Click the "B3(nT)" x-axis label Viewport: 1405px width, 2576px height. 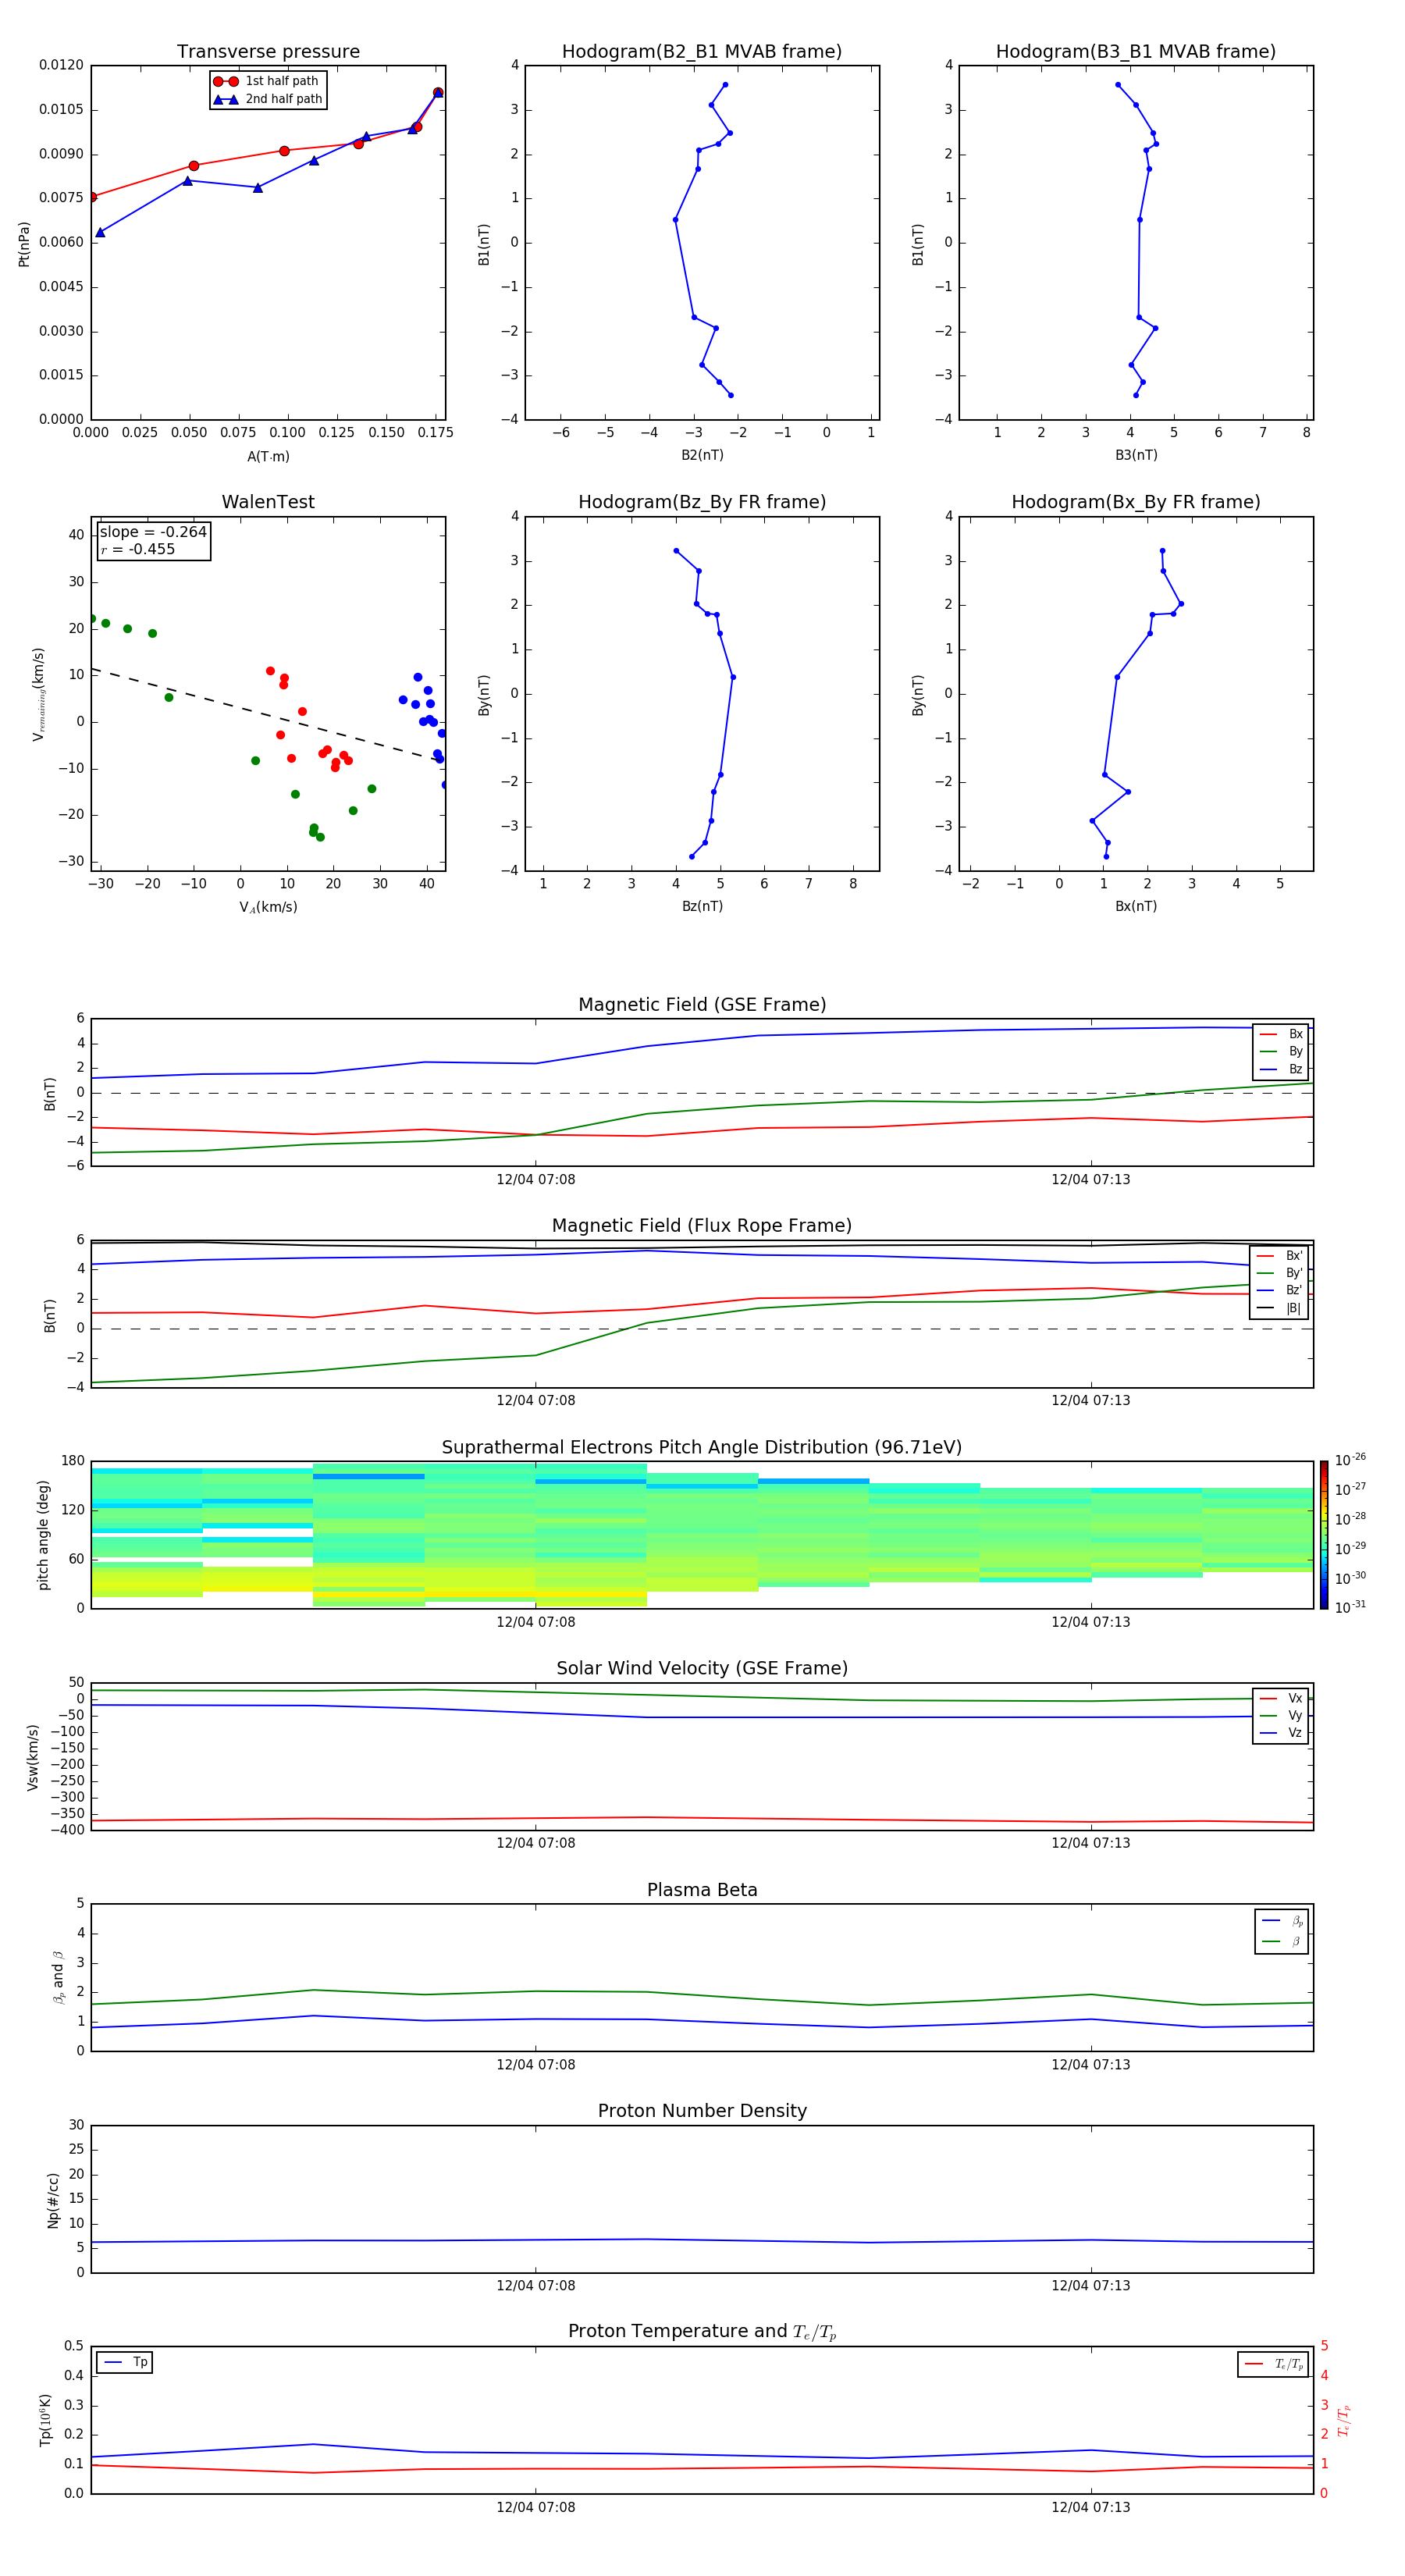point(1136,455)
